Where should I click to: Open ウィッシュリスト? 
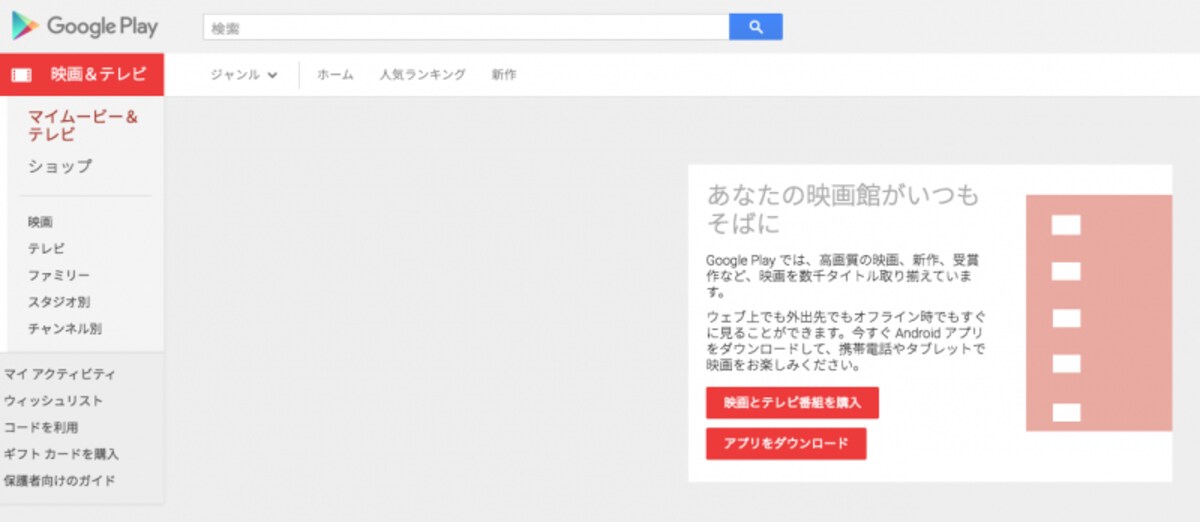(53, 401)
